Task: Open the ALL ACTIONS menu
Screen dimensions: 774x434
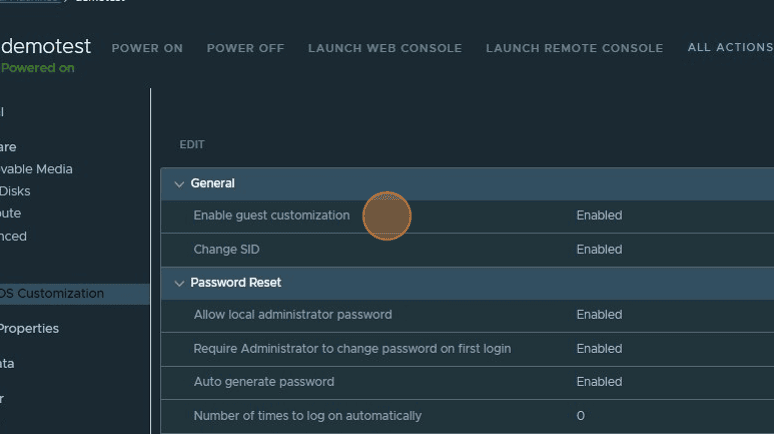Action: tap(731, 47)
